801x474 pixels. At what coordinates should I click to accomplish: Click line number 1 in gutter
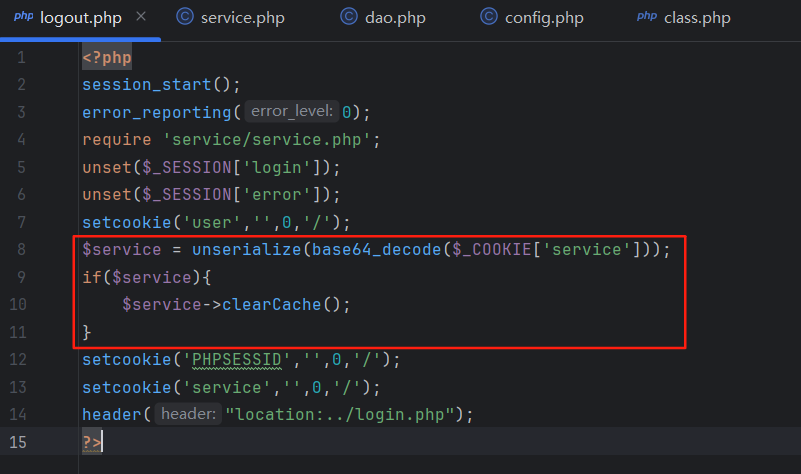(21, 57)
